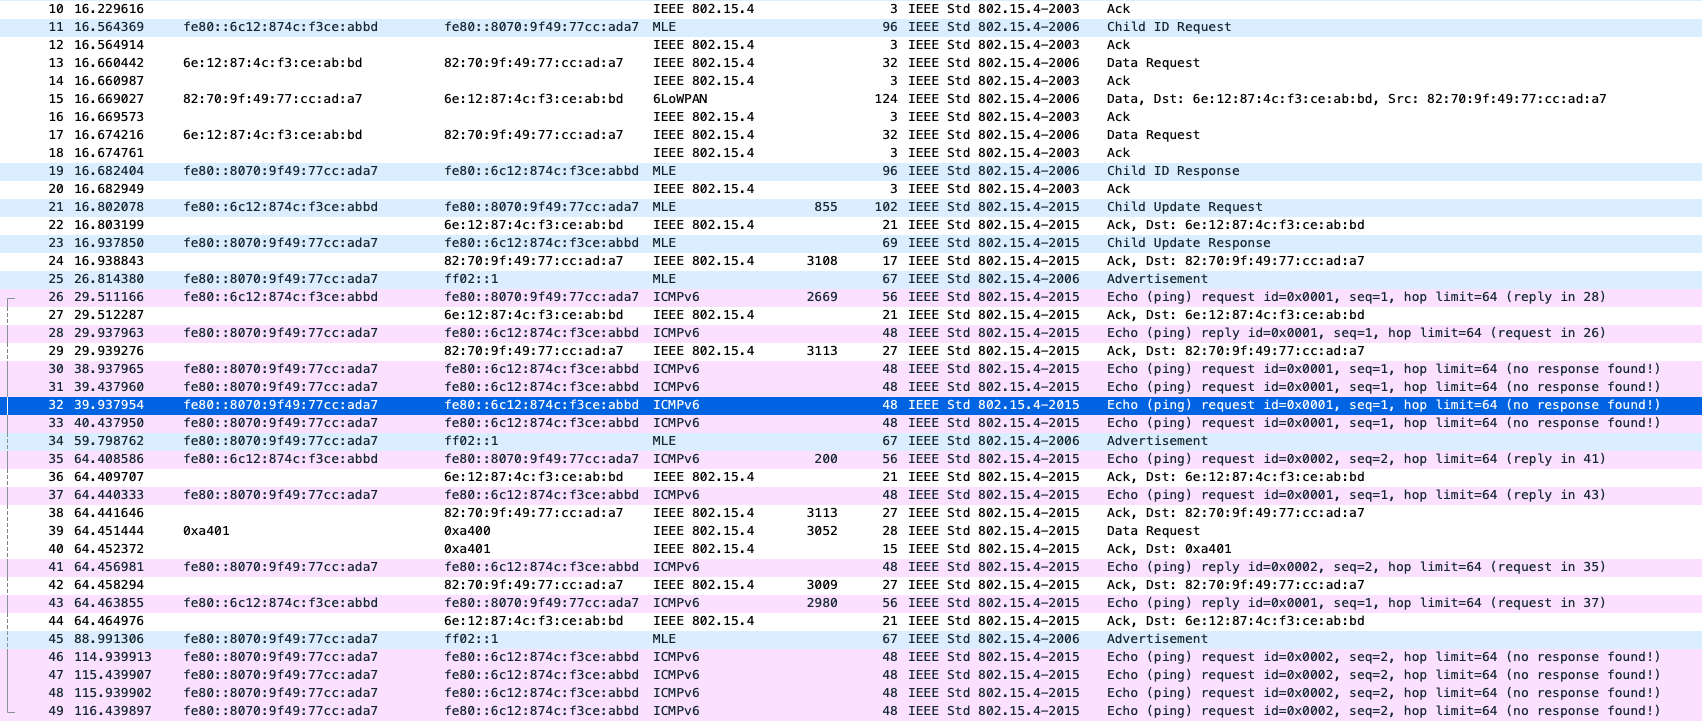
Task: Select packet 25 MLE Advertisement row
Action: coord(851,279)
